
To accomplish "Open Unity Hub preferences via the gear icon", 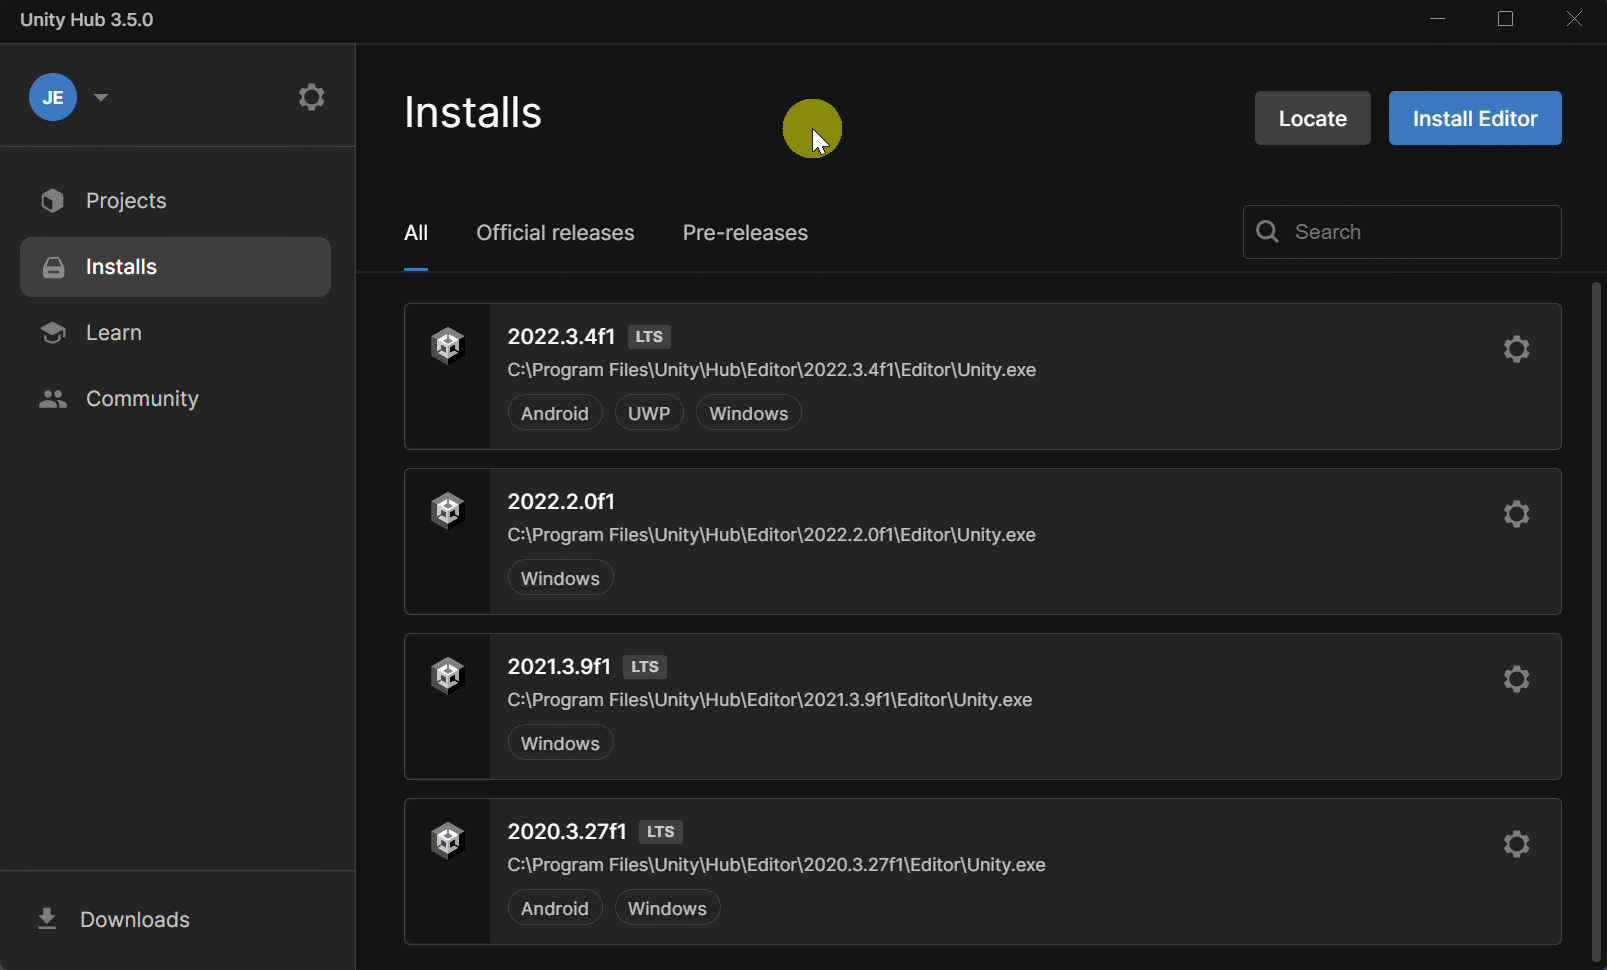I will [311, 96].
